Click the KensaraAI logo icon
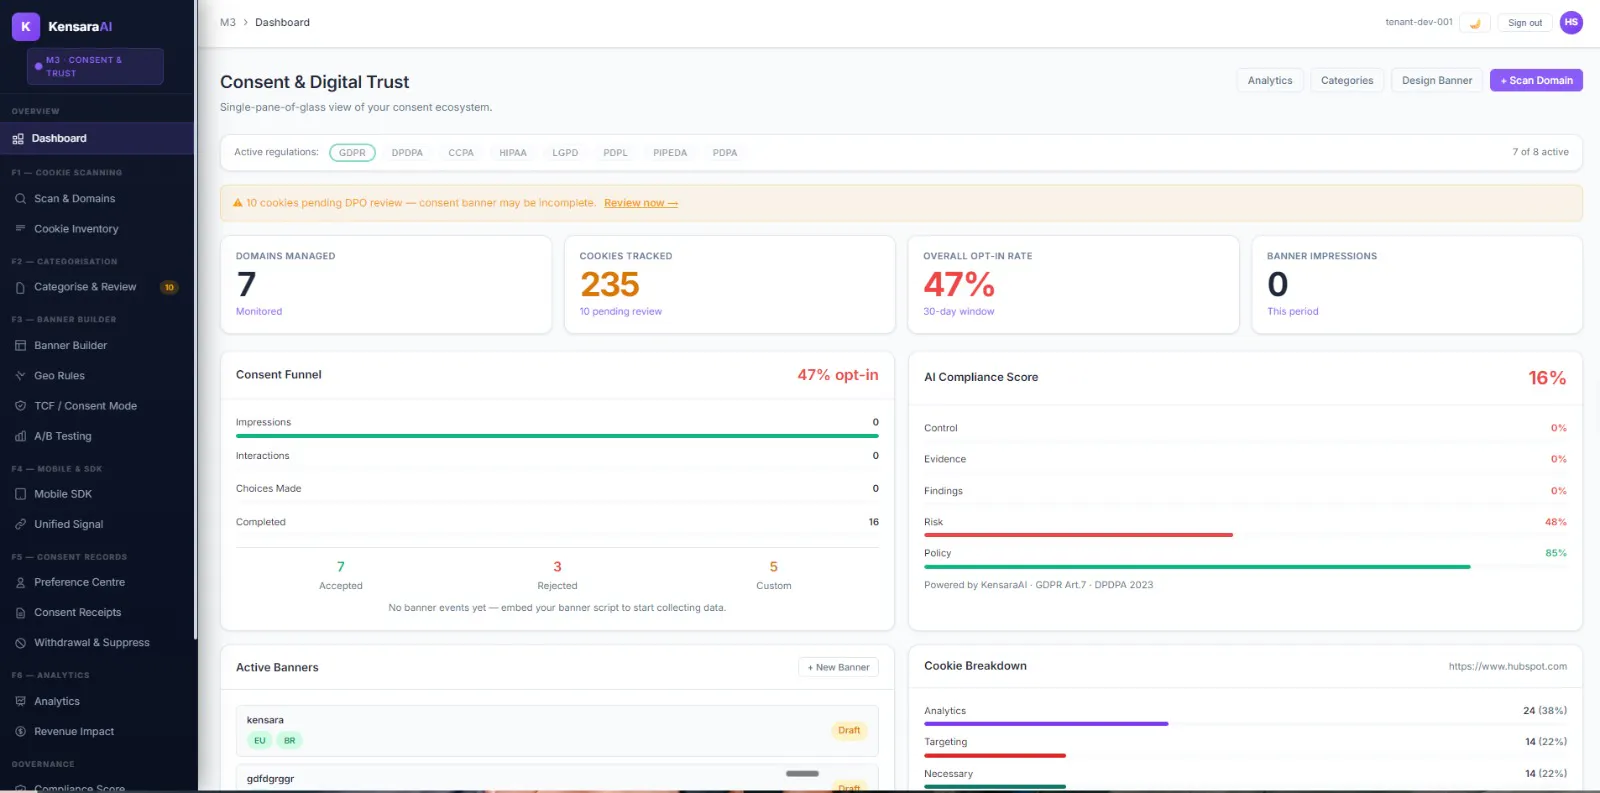 (x=26, y=26)
